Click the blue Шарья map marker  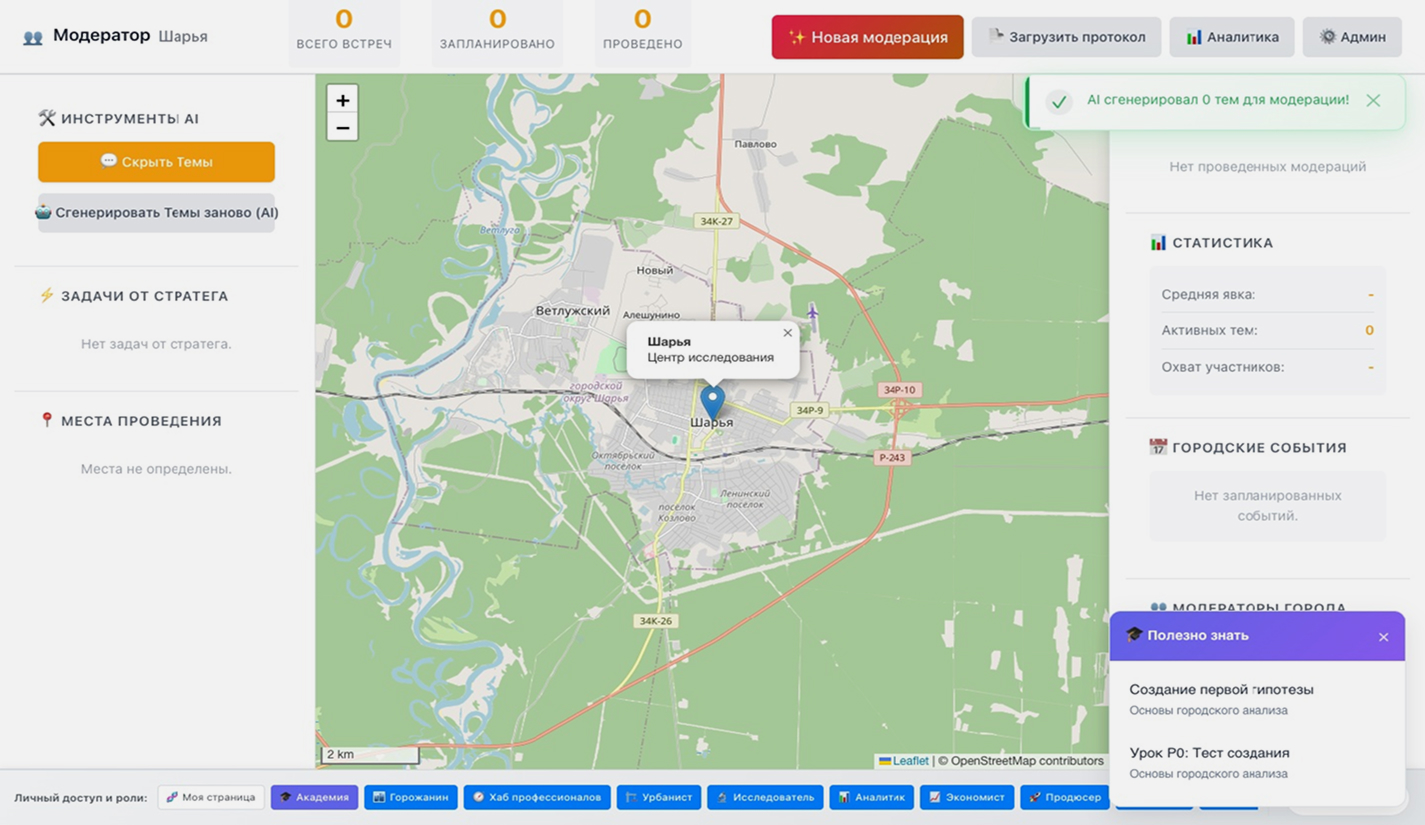pos(712,401)
